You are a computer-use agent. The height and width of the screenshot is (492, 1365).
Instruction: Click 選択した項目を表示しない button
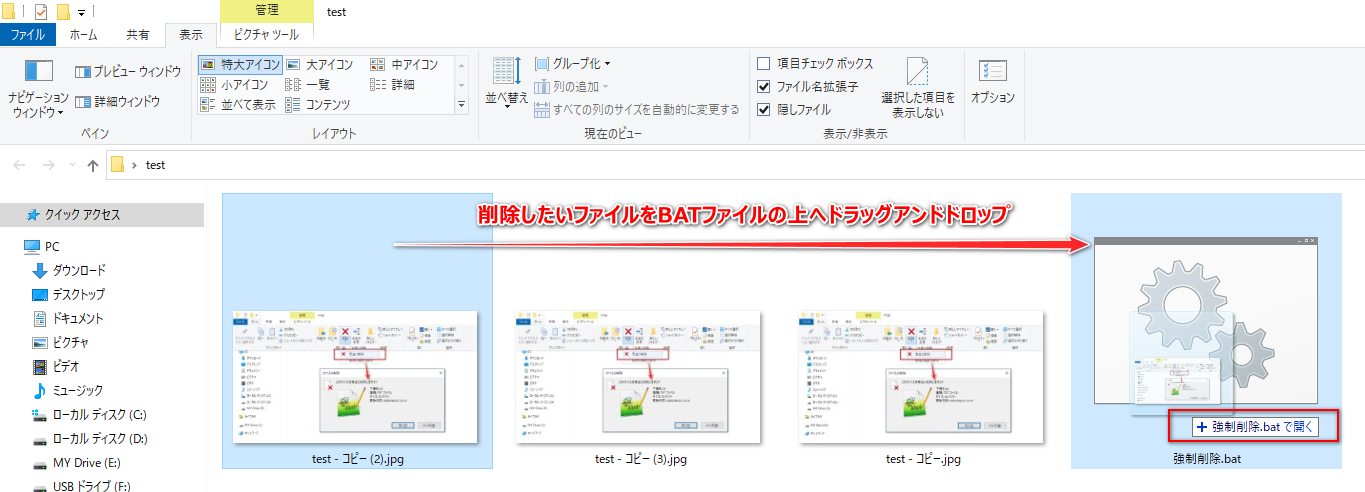918,88
